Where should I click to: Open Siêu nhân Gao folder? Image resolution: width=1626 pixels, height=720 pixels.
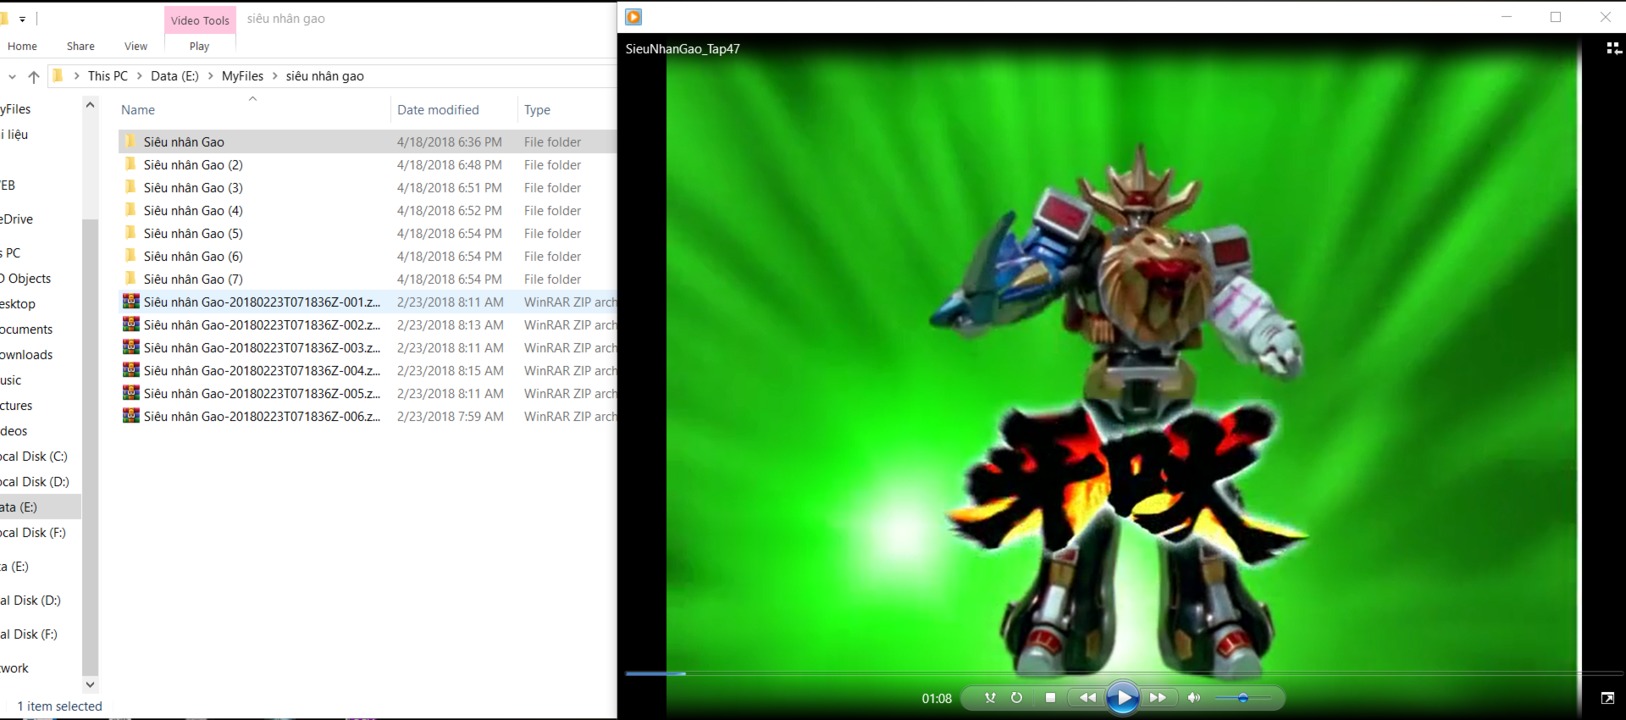tap(184, 142)
